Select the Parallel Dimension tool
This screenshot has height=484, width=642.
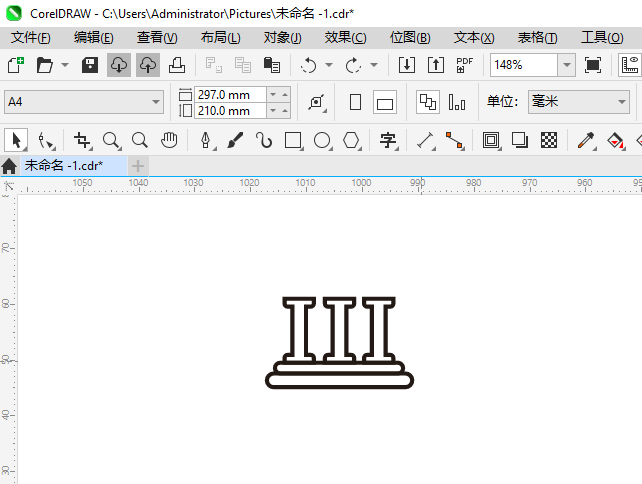(425, 140)
